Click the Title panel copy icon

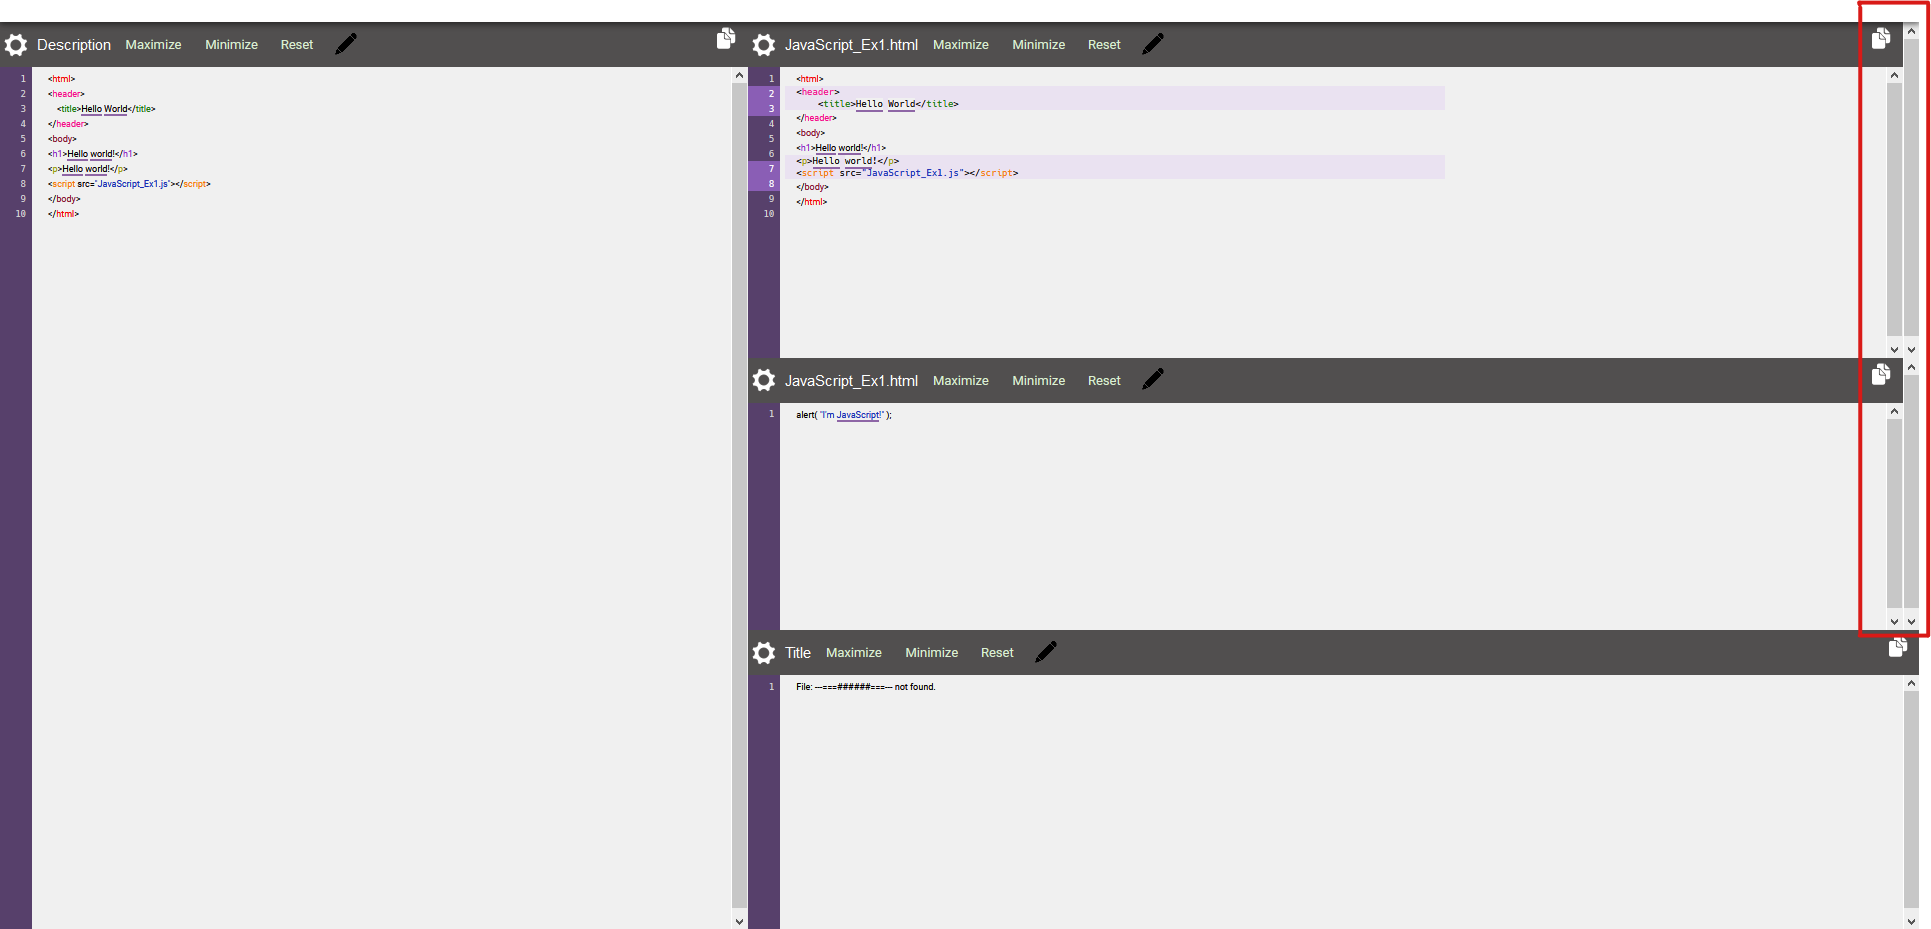pyautogui.click(x=1898, y=646)
